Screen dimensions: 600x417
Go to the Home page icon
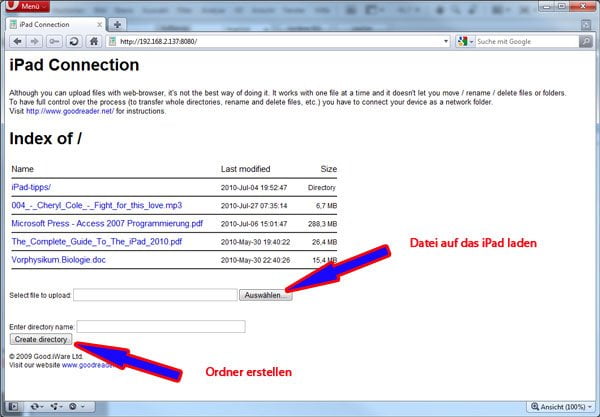[x=93, y=42]
